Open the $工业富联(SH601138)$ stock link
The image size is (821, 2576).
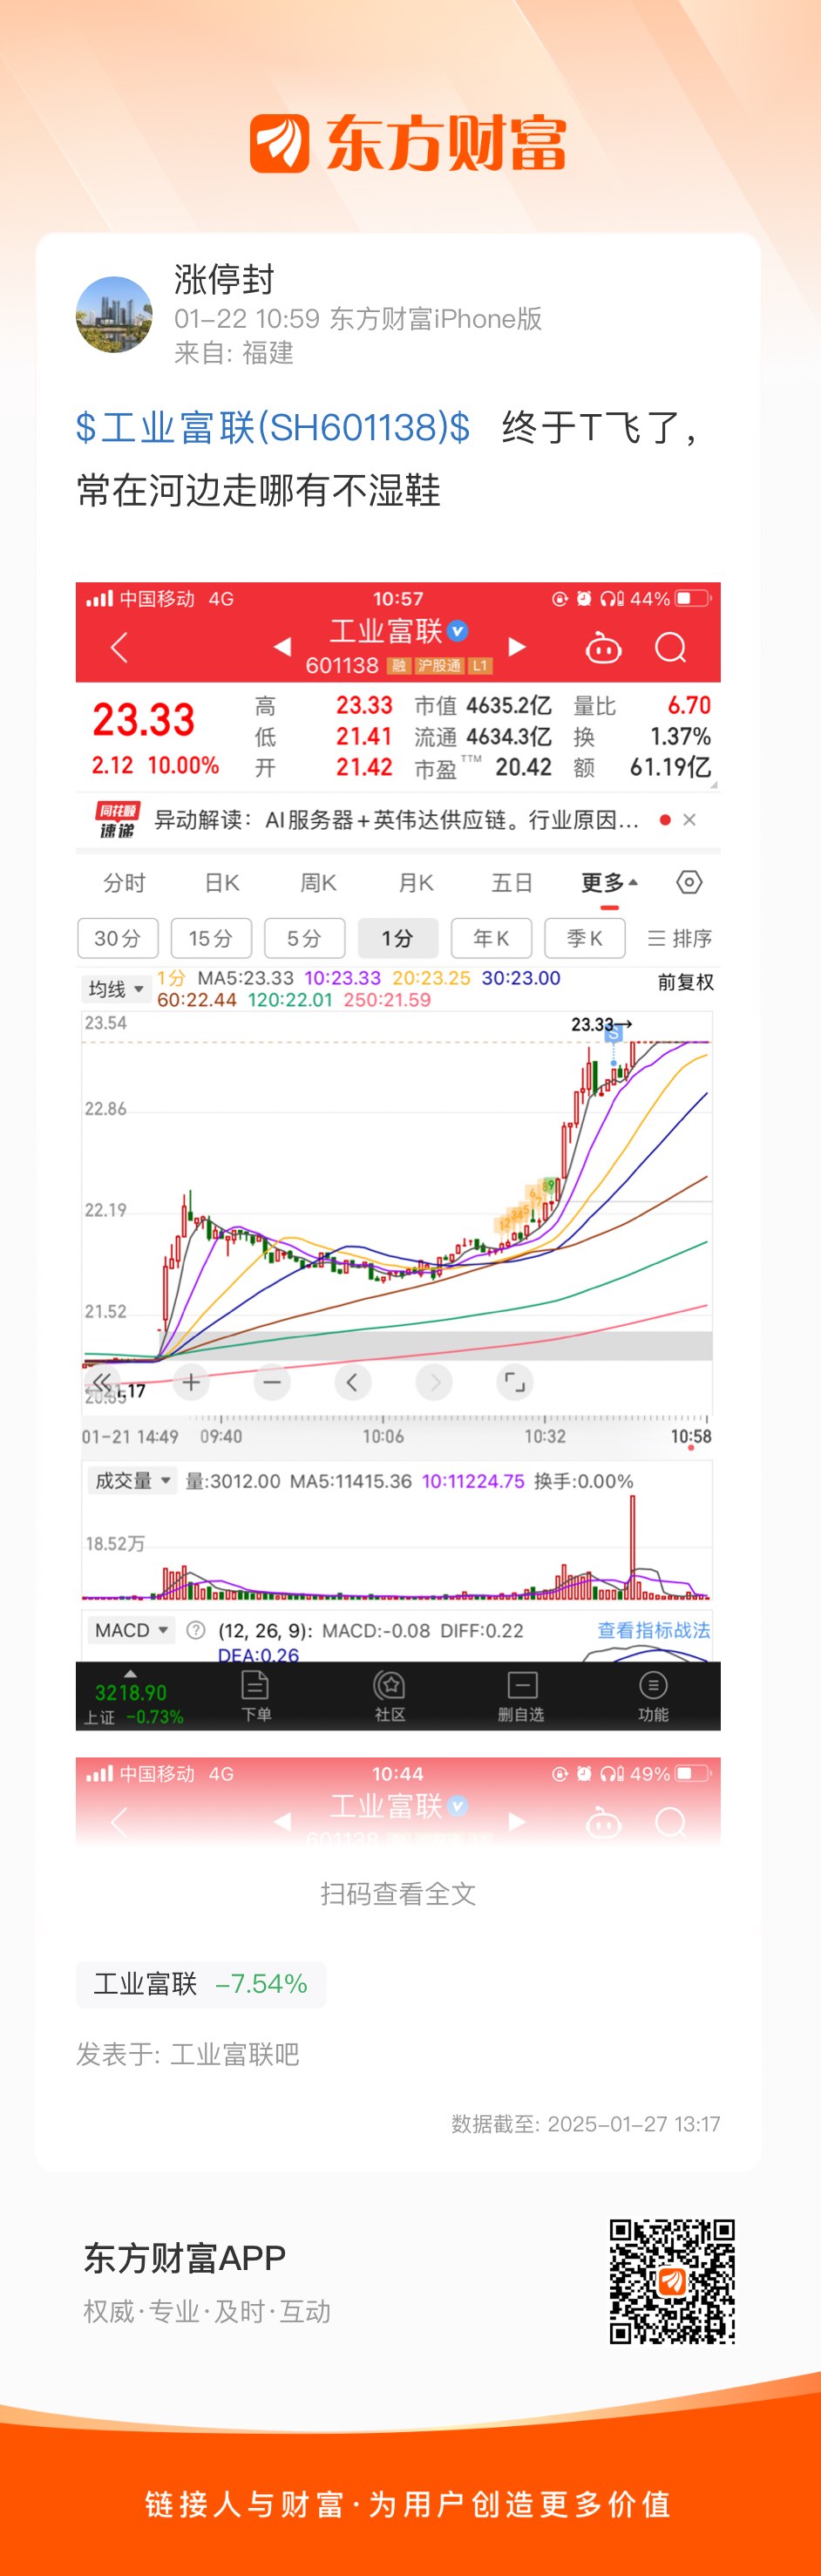[x=273, y=428]
